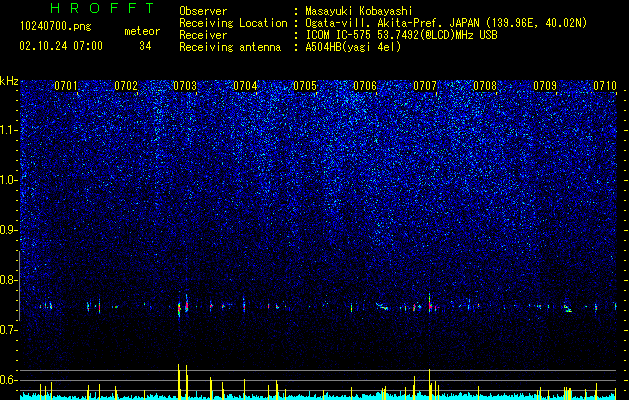Screen dimensions: 629x400
Task: Click time marker 0707
Action: (425, 86)
